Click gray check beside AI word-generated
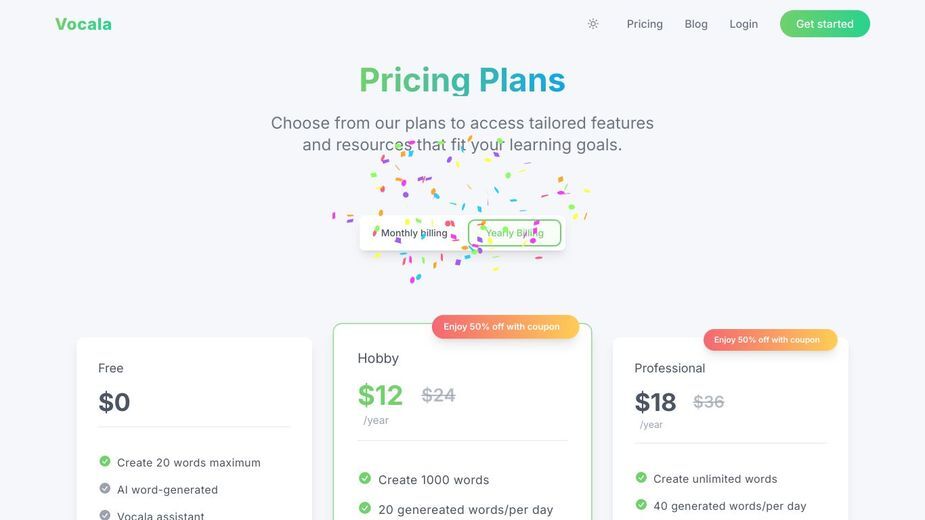Screen dimensions: 925x520 [x=104, y=489]
